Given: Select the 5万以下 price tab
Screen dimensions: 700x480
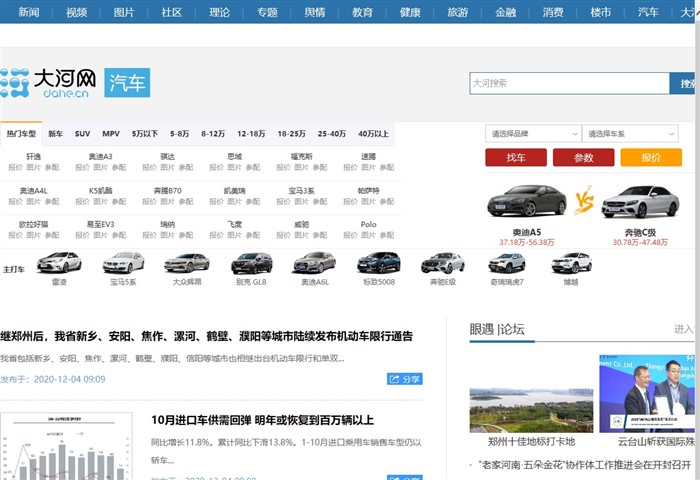Looking at the screenshot, I should (145, 134).
